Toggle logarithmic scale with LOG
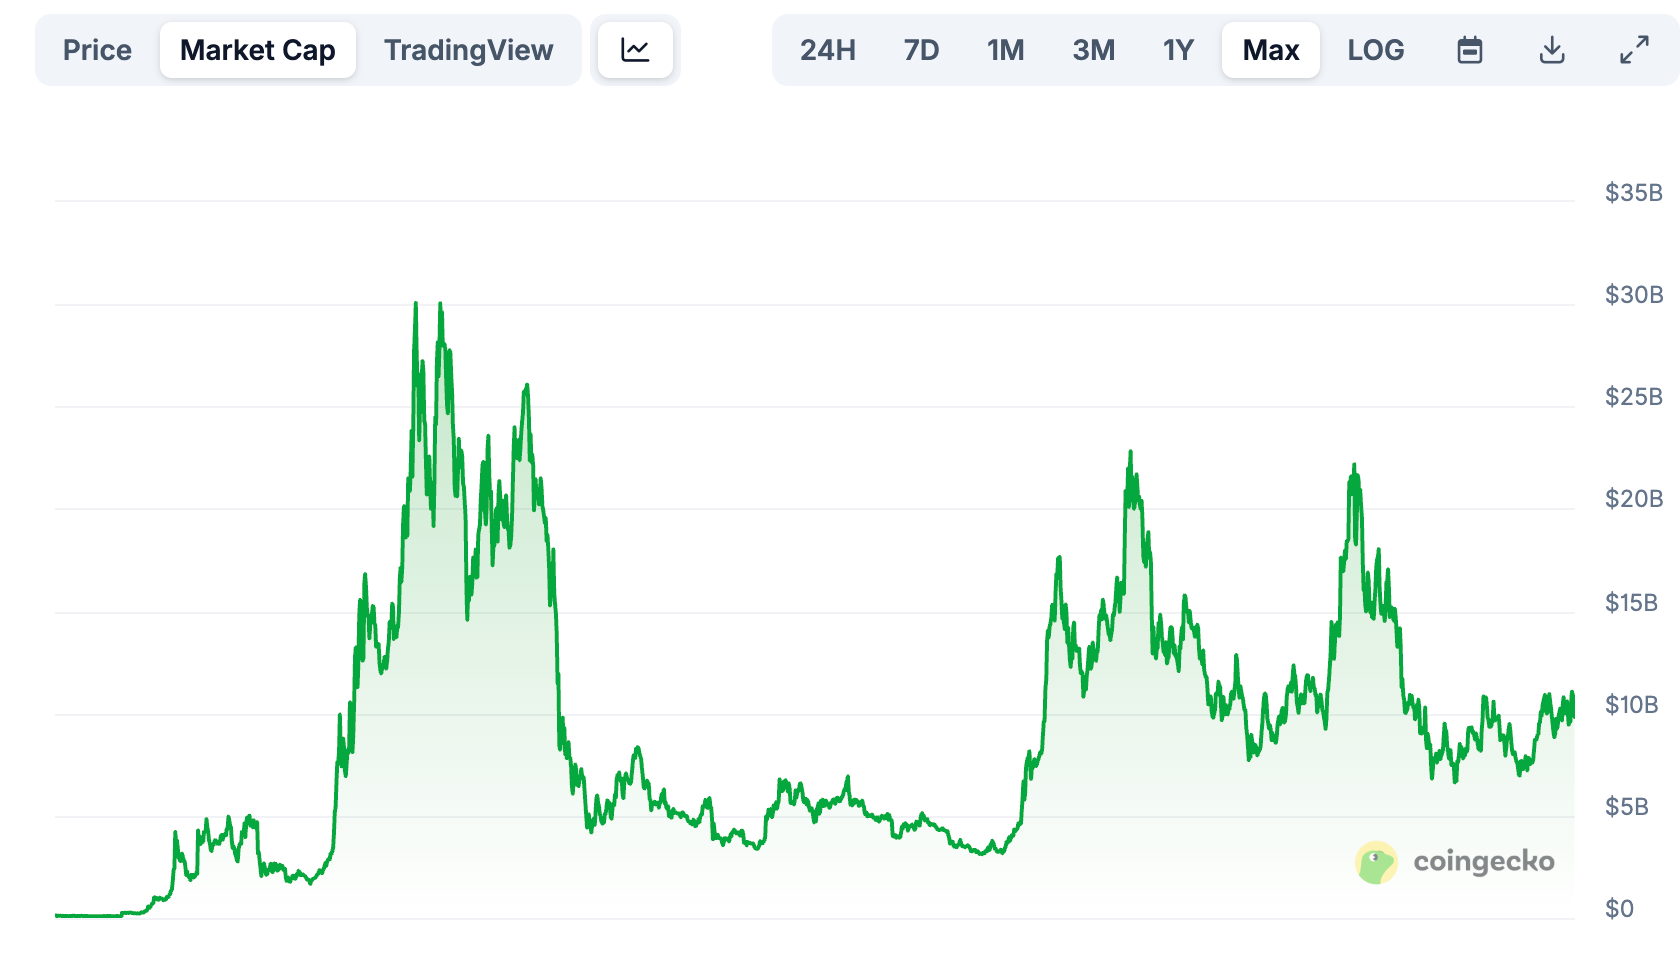Screen dimensions: 1680x962 tap(1376, 49)
